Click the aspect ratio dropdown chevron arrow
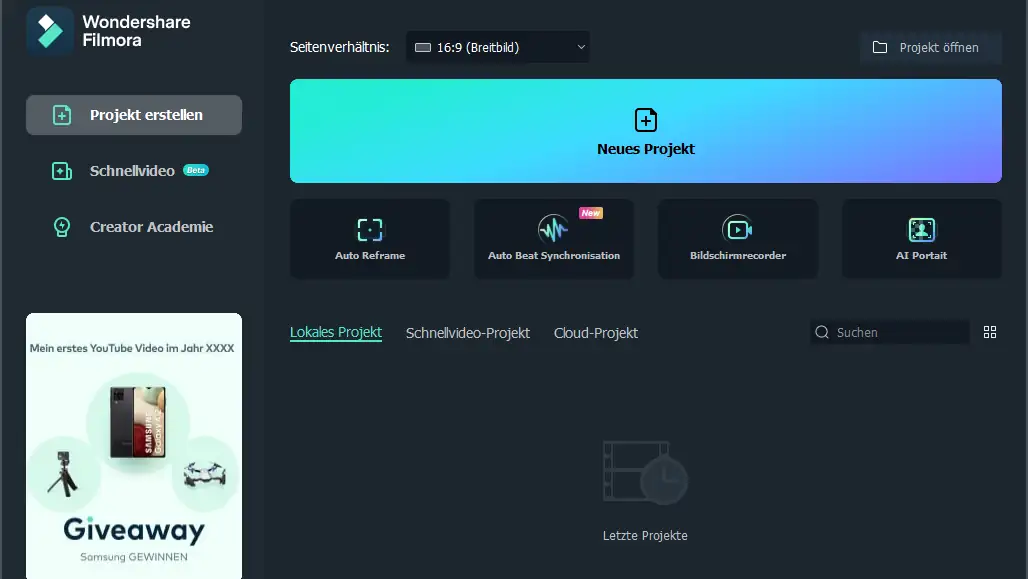This screenshot has width=1028, height=579. [581, 47]
